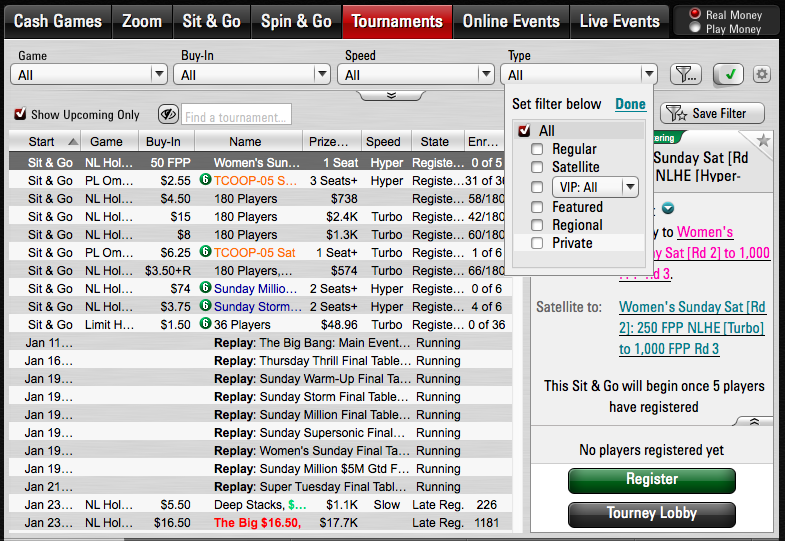Enable the Private type checkbox
785x541 pixels.
tap(537, 243)
